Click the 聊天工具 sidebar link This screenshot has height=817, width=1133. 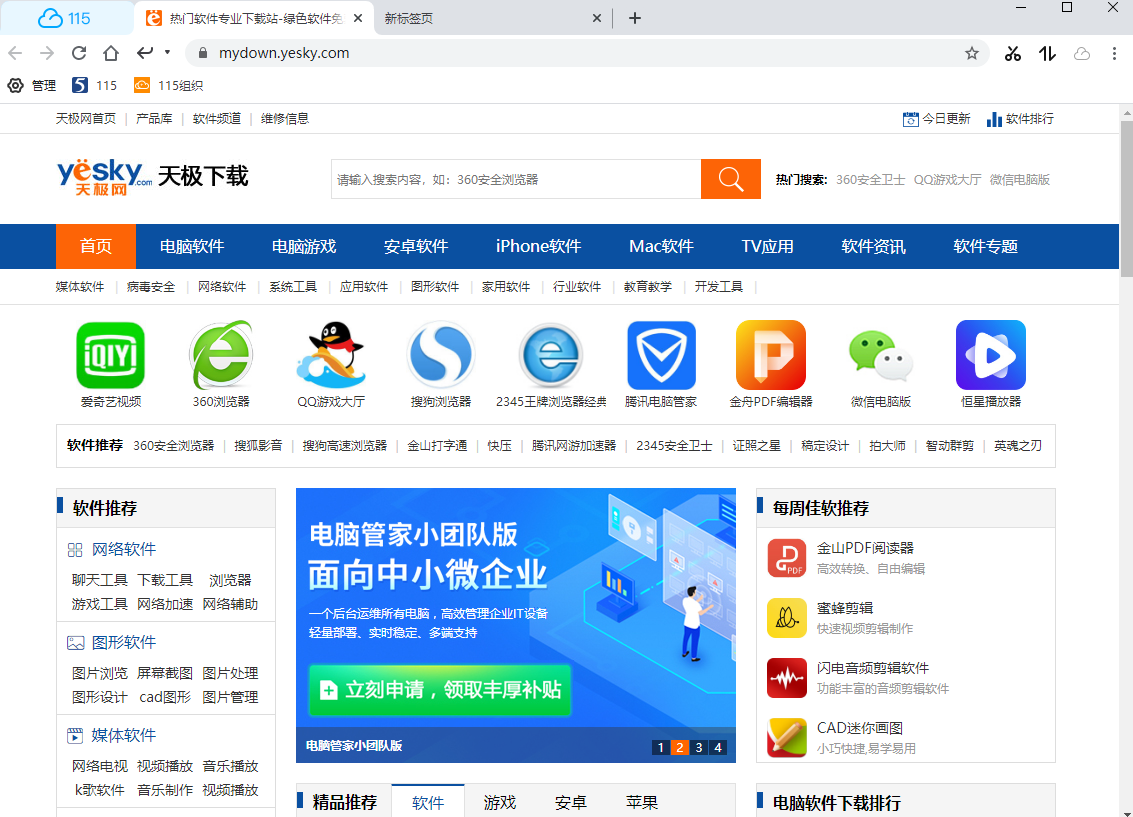100,580
